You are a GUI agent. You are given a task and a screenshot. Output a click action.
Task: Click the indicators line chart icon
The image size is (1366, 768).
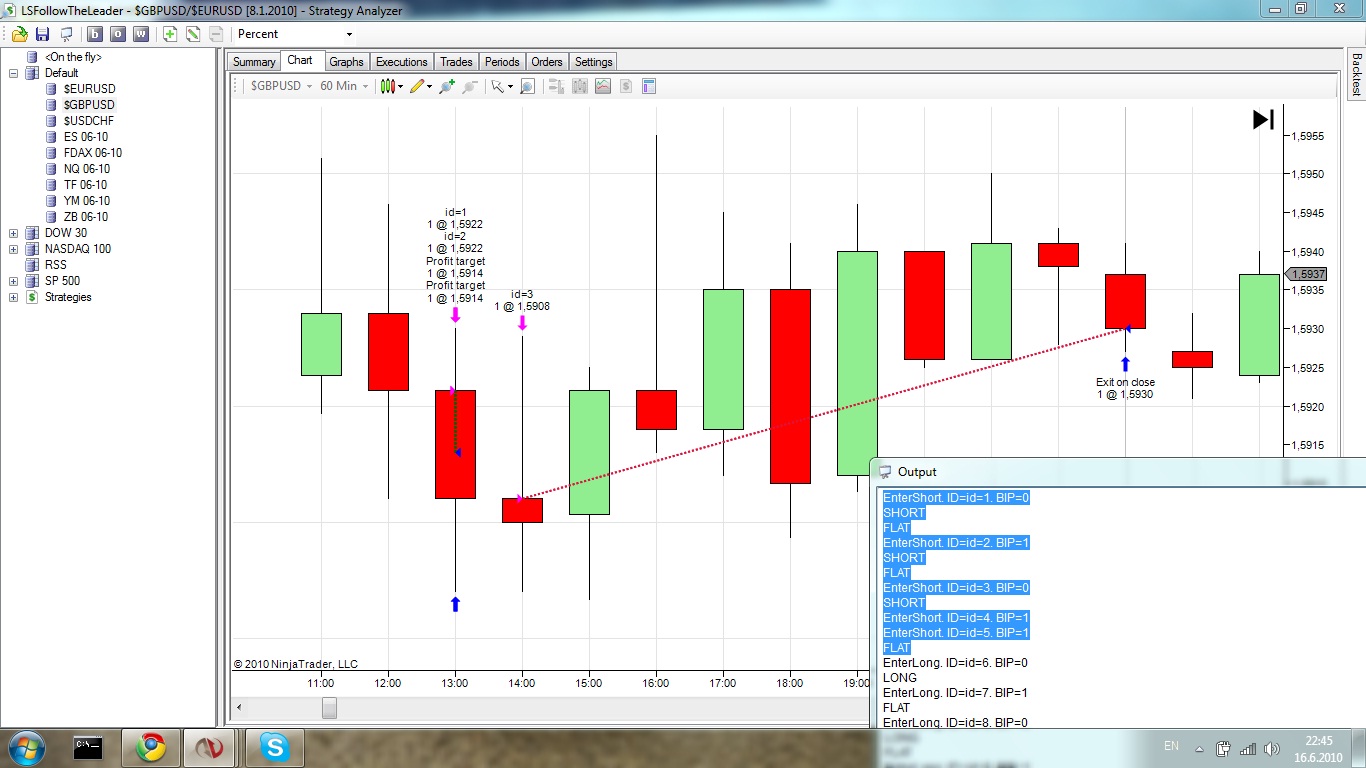tap(602, 86)
